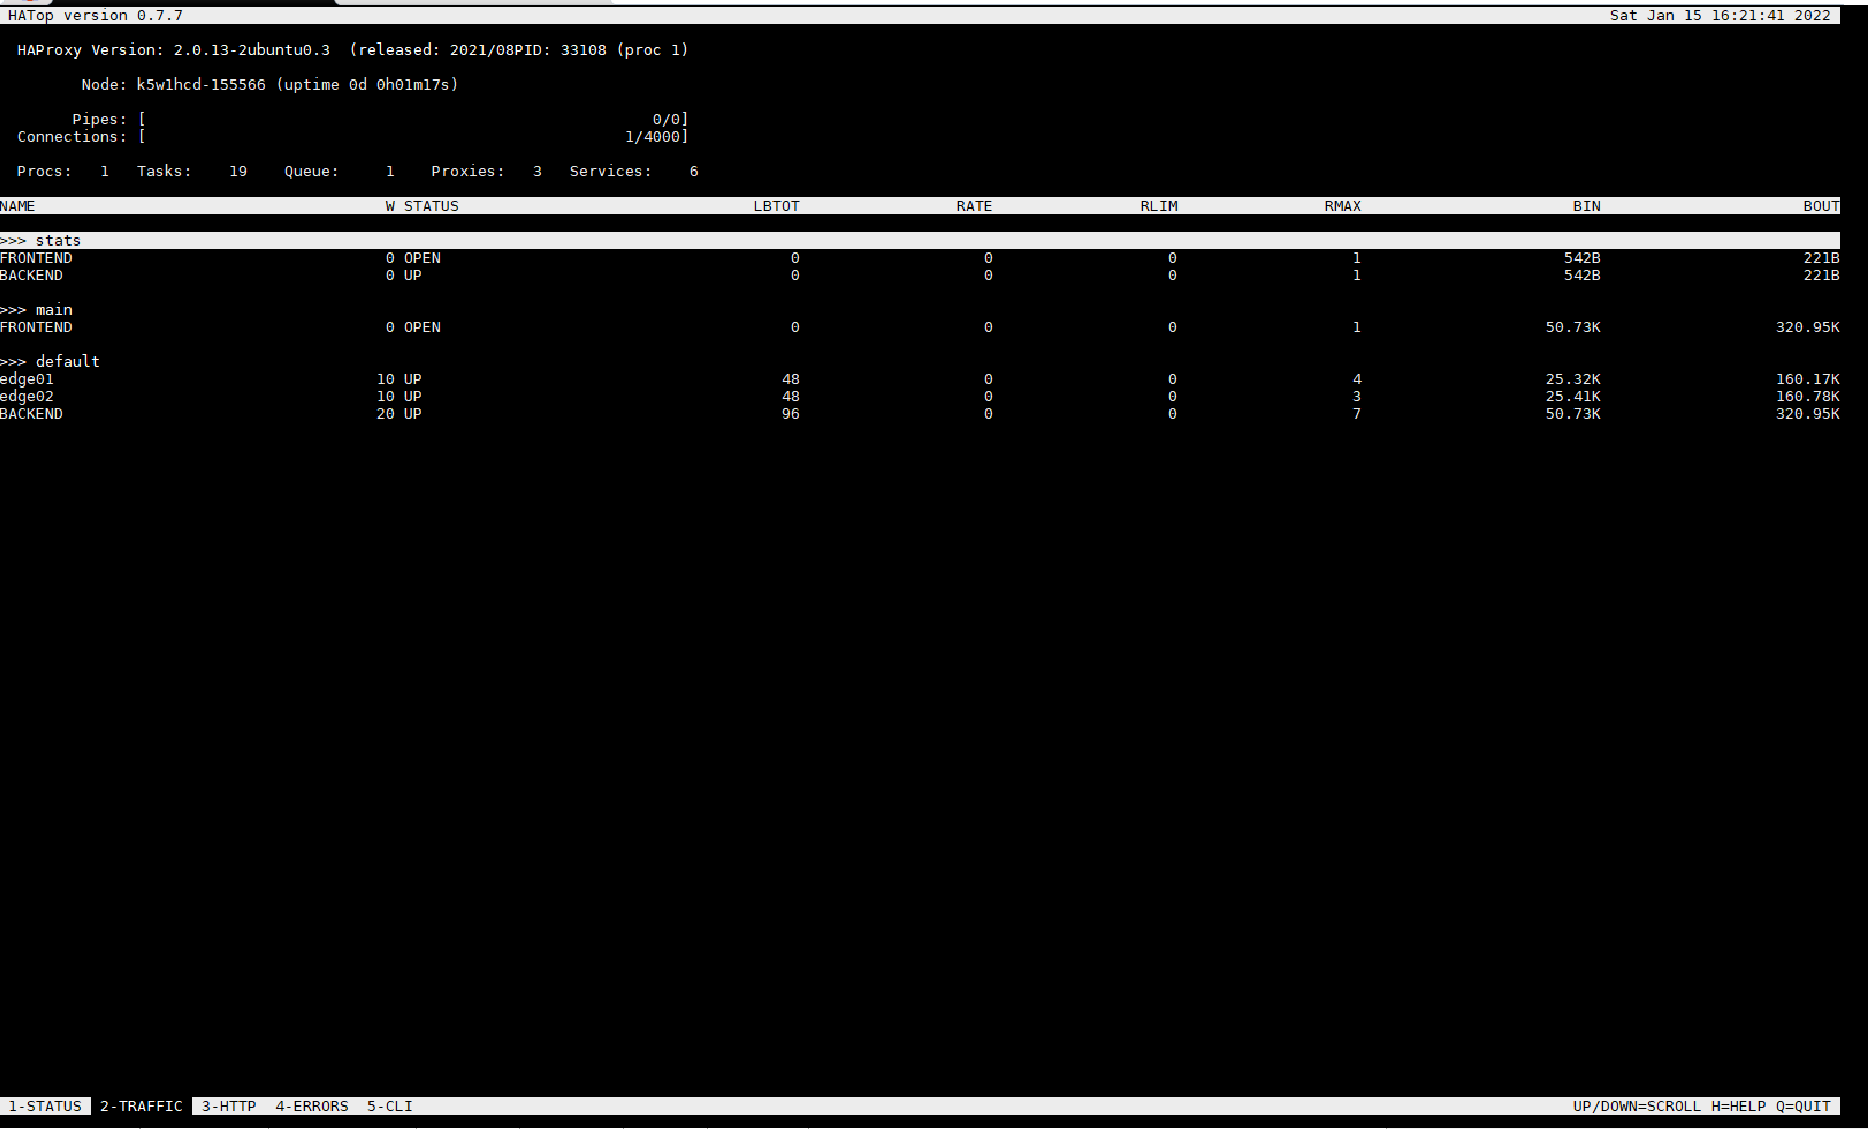Click default BACKEND LBTOT value 96
The height and width of the screenshot is (1129, 1869).
[x=791, y=414]
